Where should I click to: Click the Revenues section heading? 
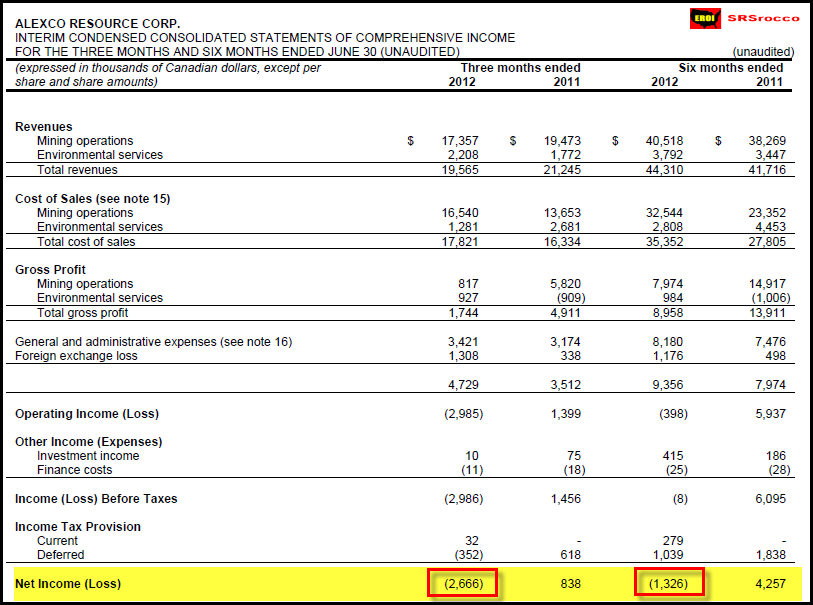(44, 127)
